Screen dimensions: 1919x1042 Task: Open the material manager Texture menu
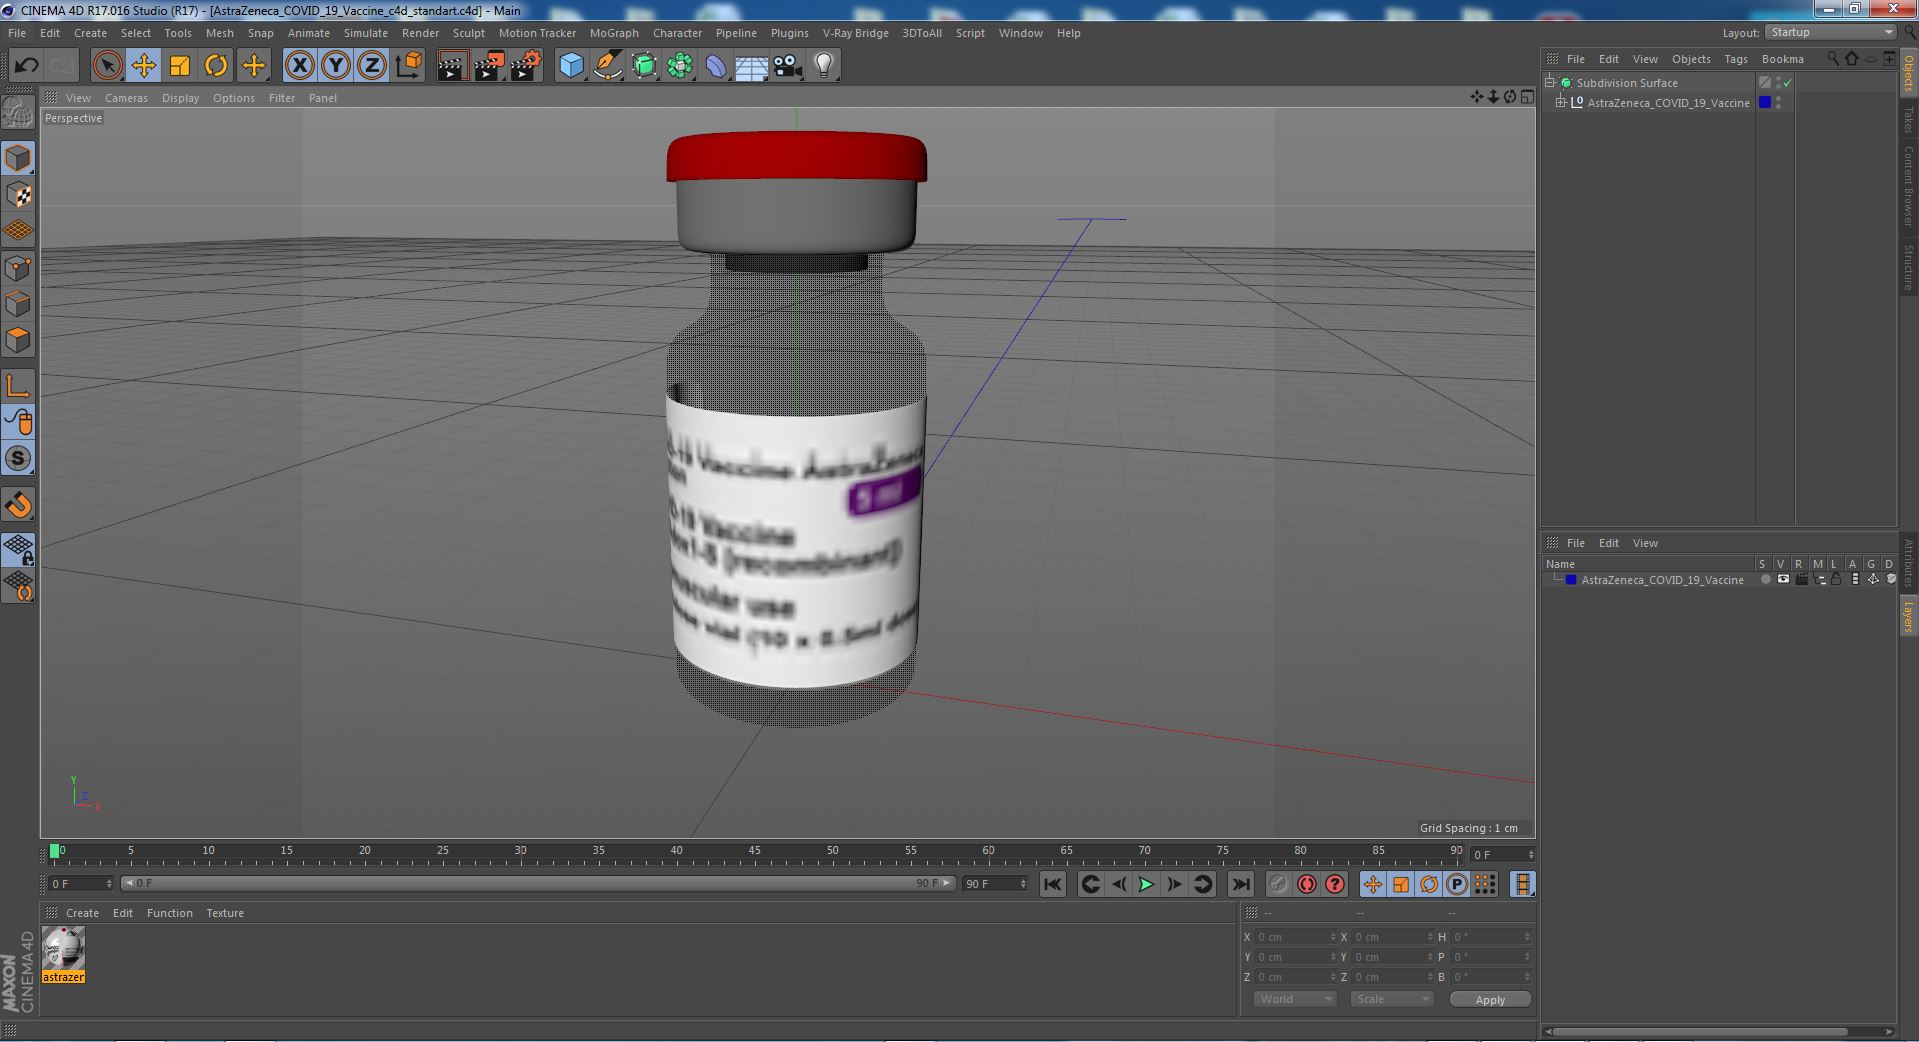click(225, 913)
